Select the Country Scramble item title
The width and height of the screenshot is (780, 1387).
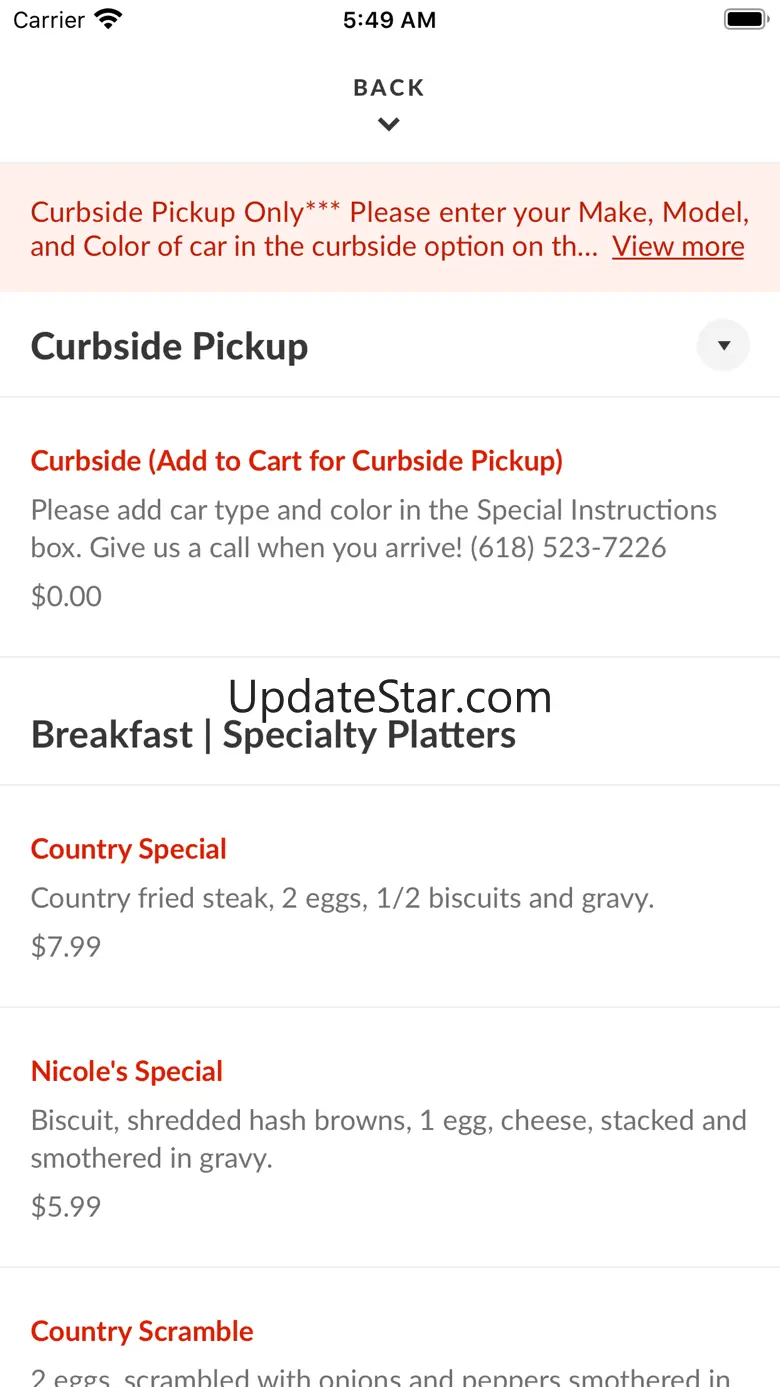click(x=142, y=1331)
